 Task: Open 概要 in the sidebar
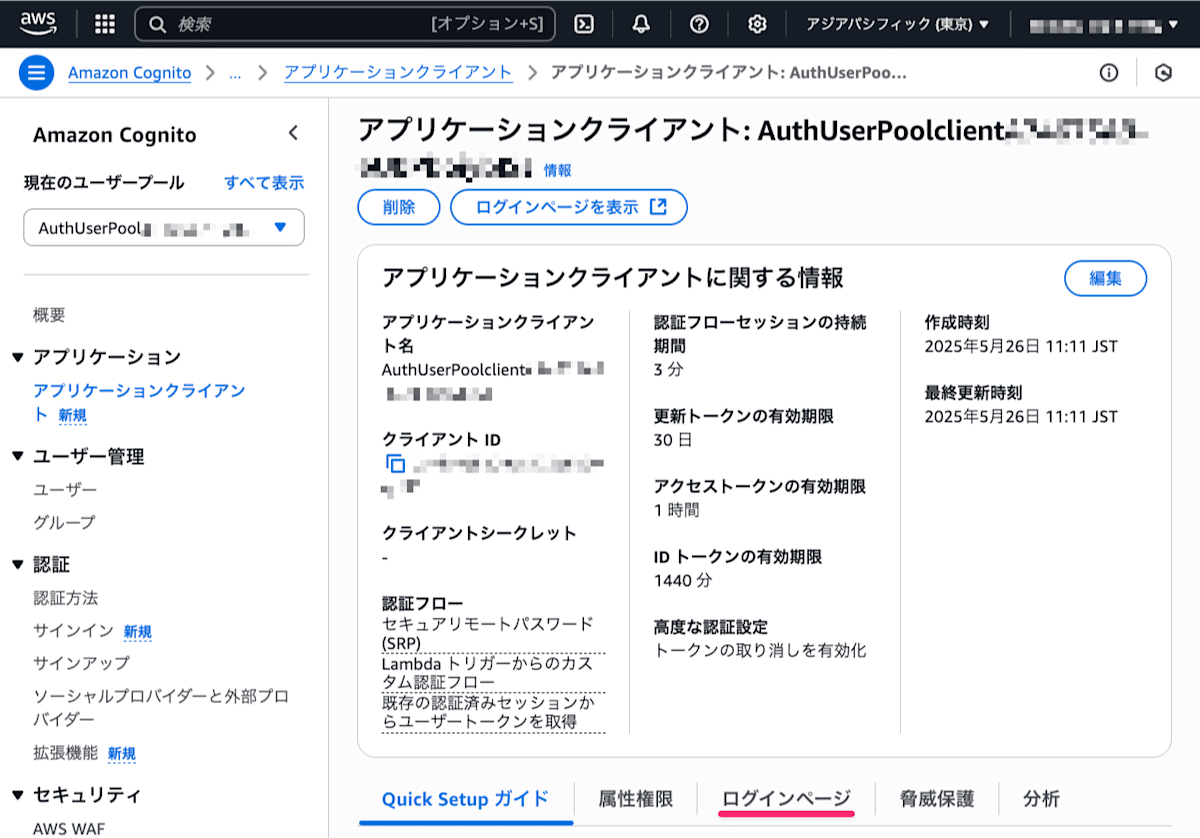(x=49, y=315)
